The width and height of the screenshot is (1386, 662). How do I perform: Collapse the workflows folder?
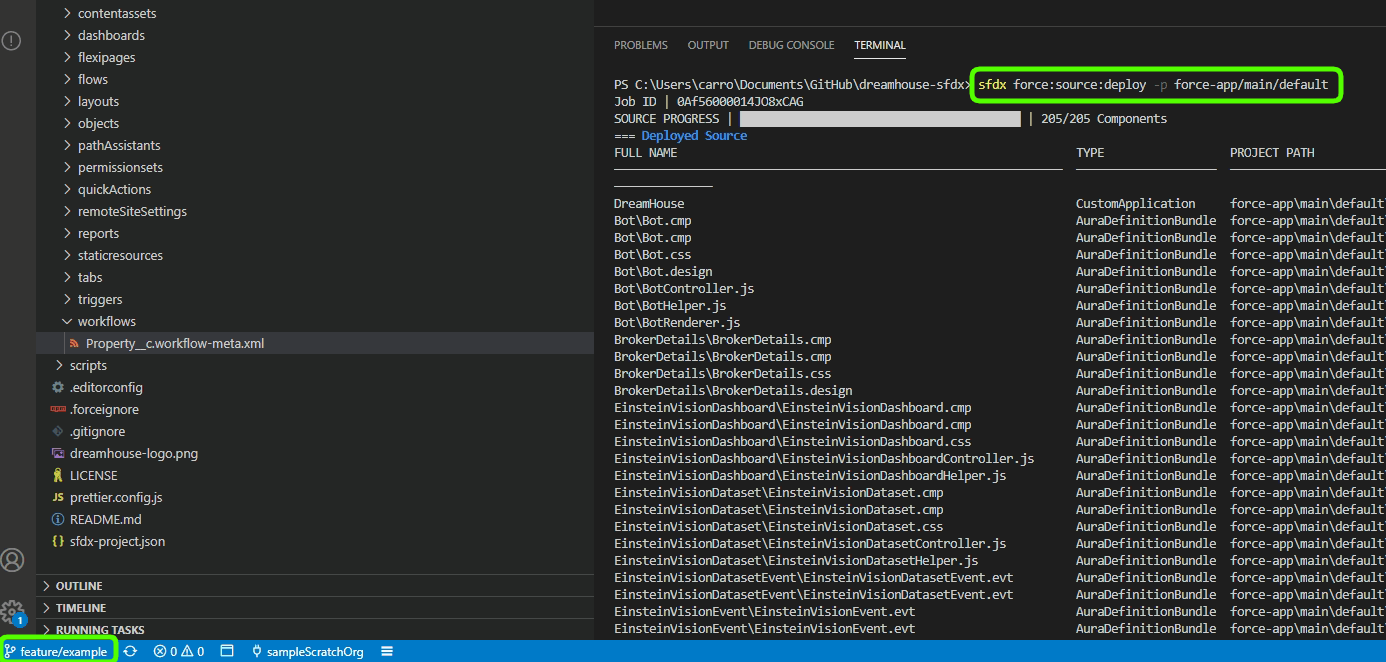click(106, 321)
